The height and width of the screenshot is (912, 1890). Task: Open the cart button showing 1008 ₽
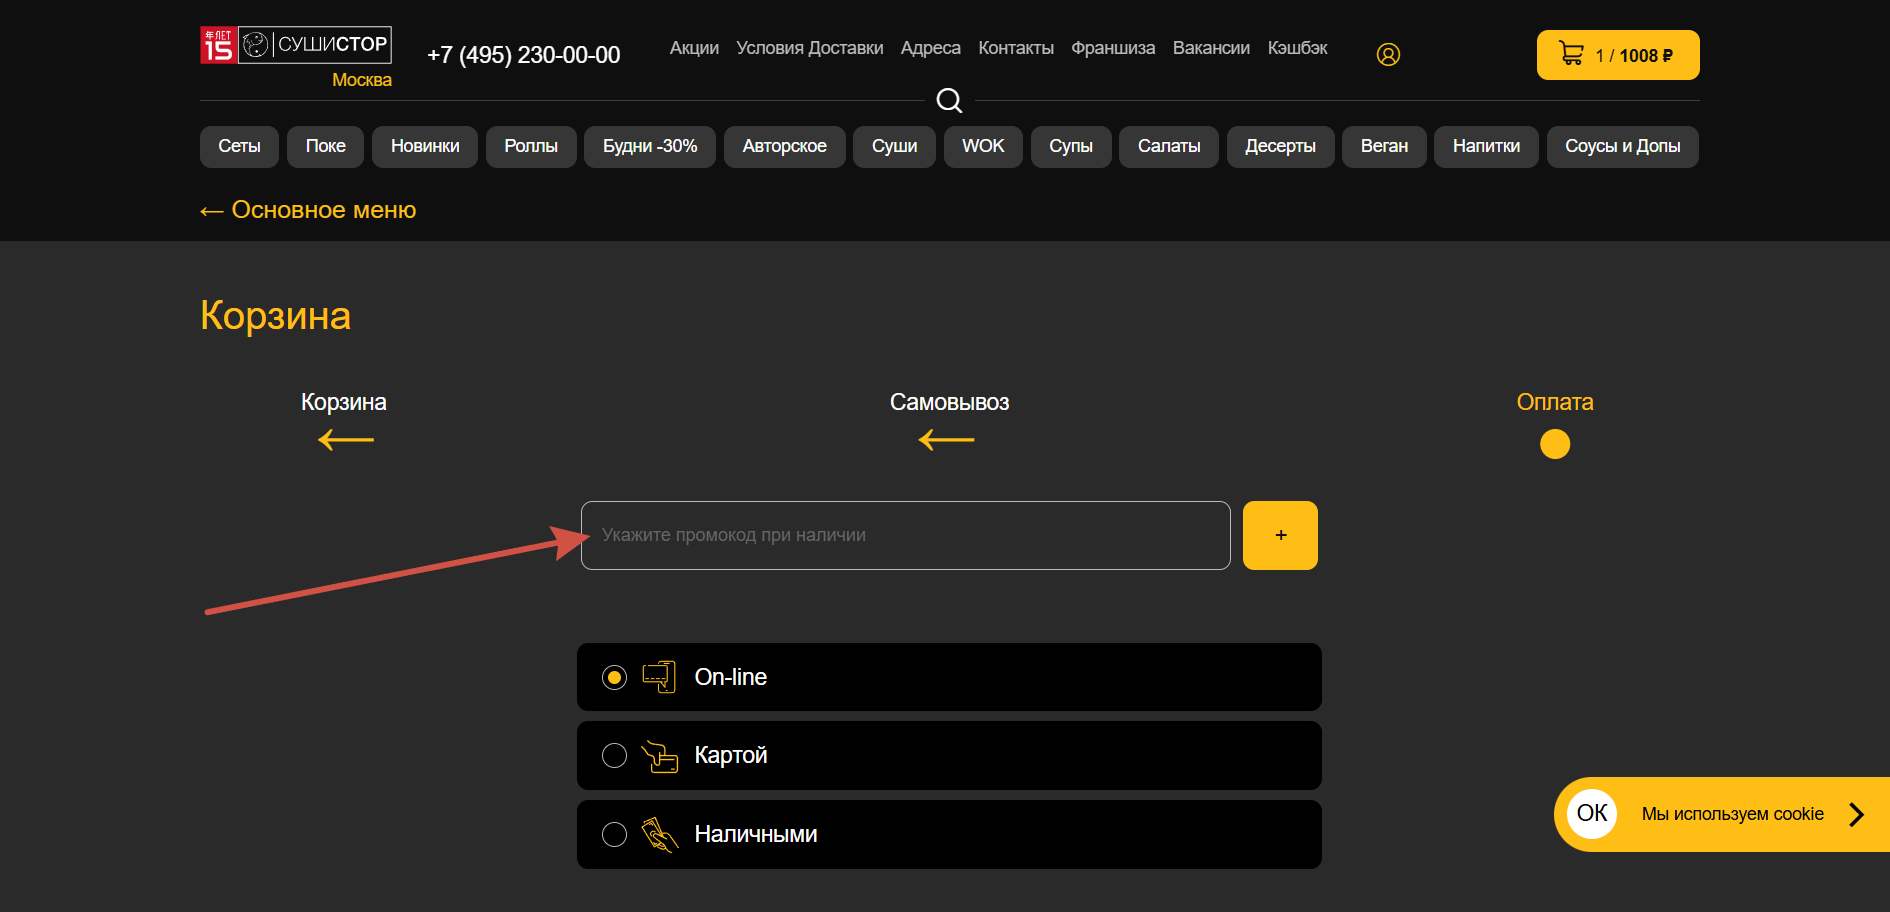click(1618, 55)
